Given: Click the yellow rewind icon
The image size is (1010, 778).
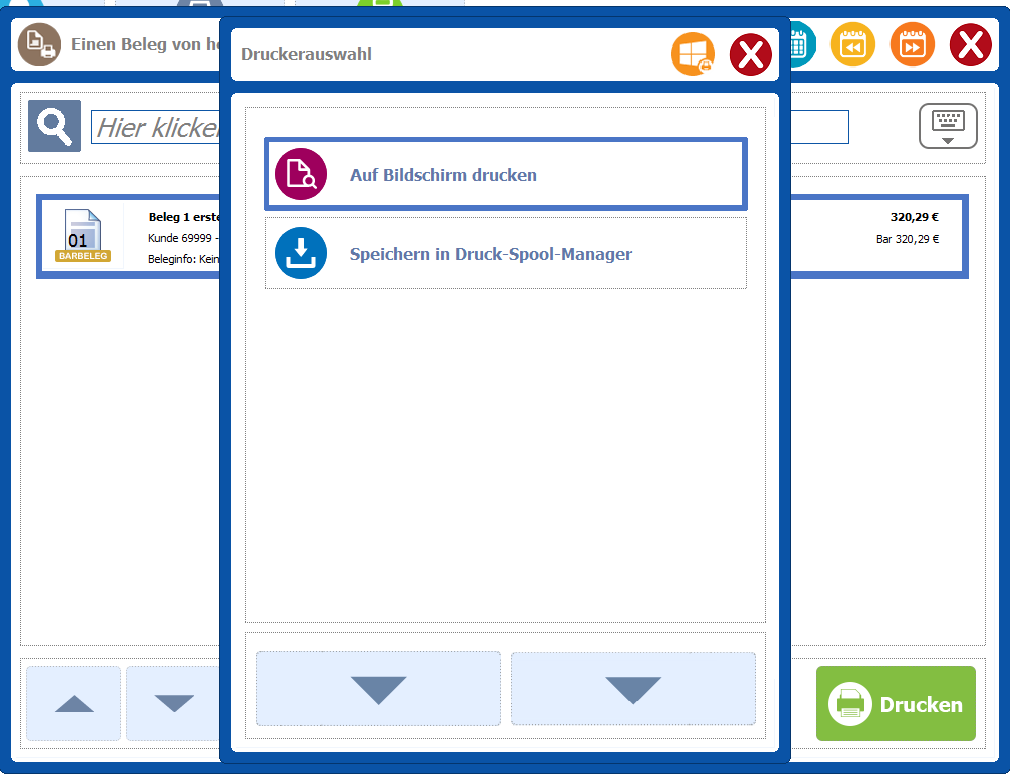Looking at the screenshot, I should 852,45.
